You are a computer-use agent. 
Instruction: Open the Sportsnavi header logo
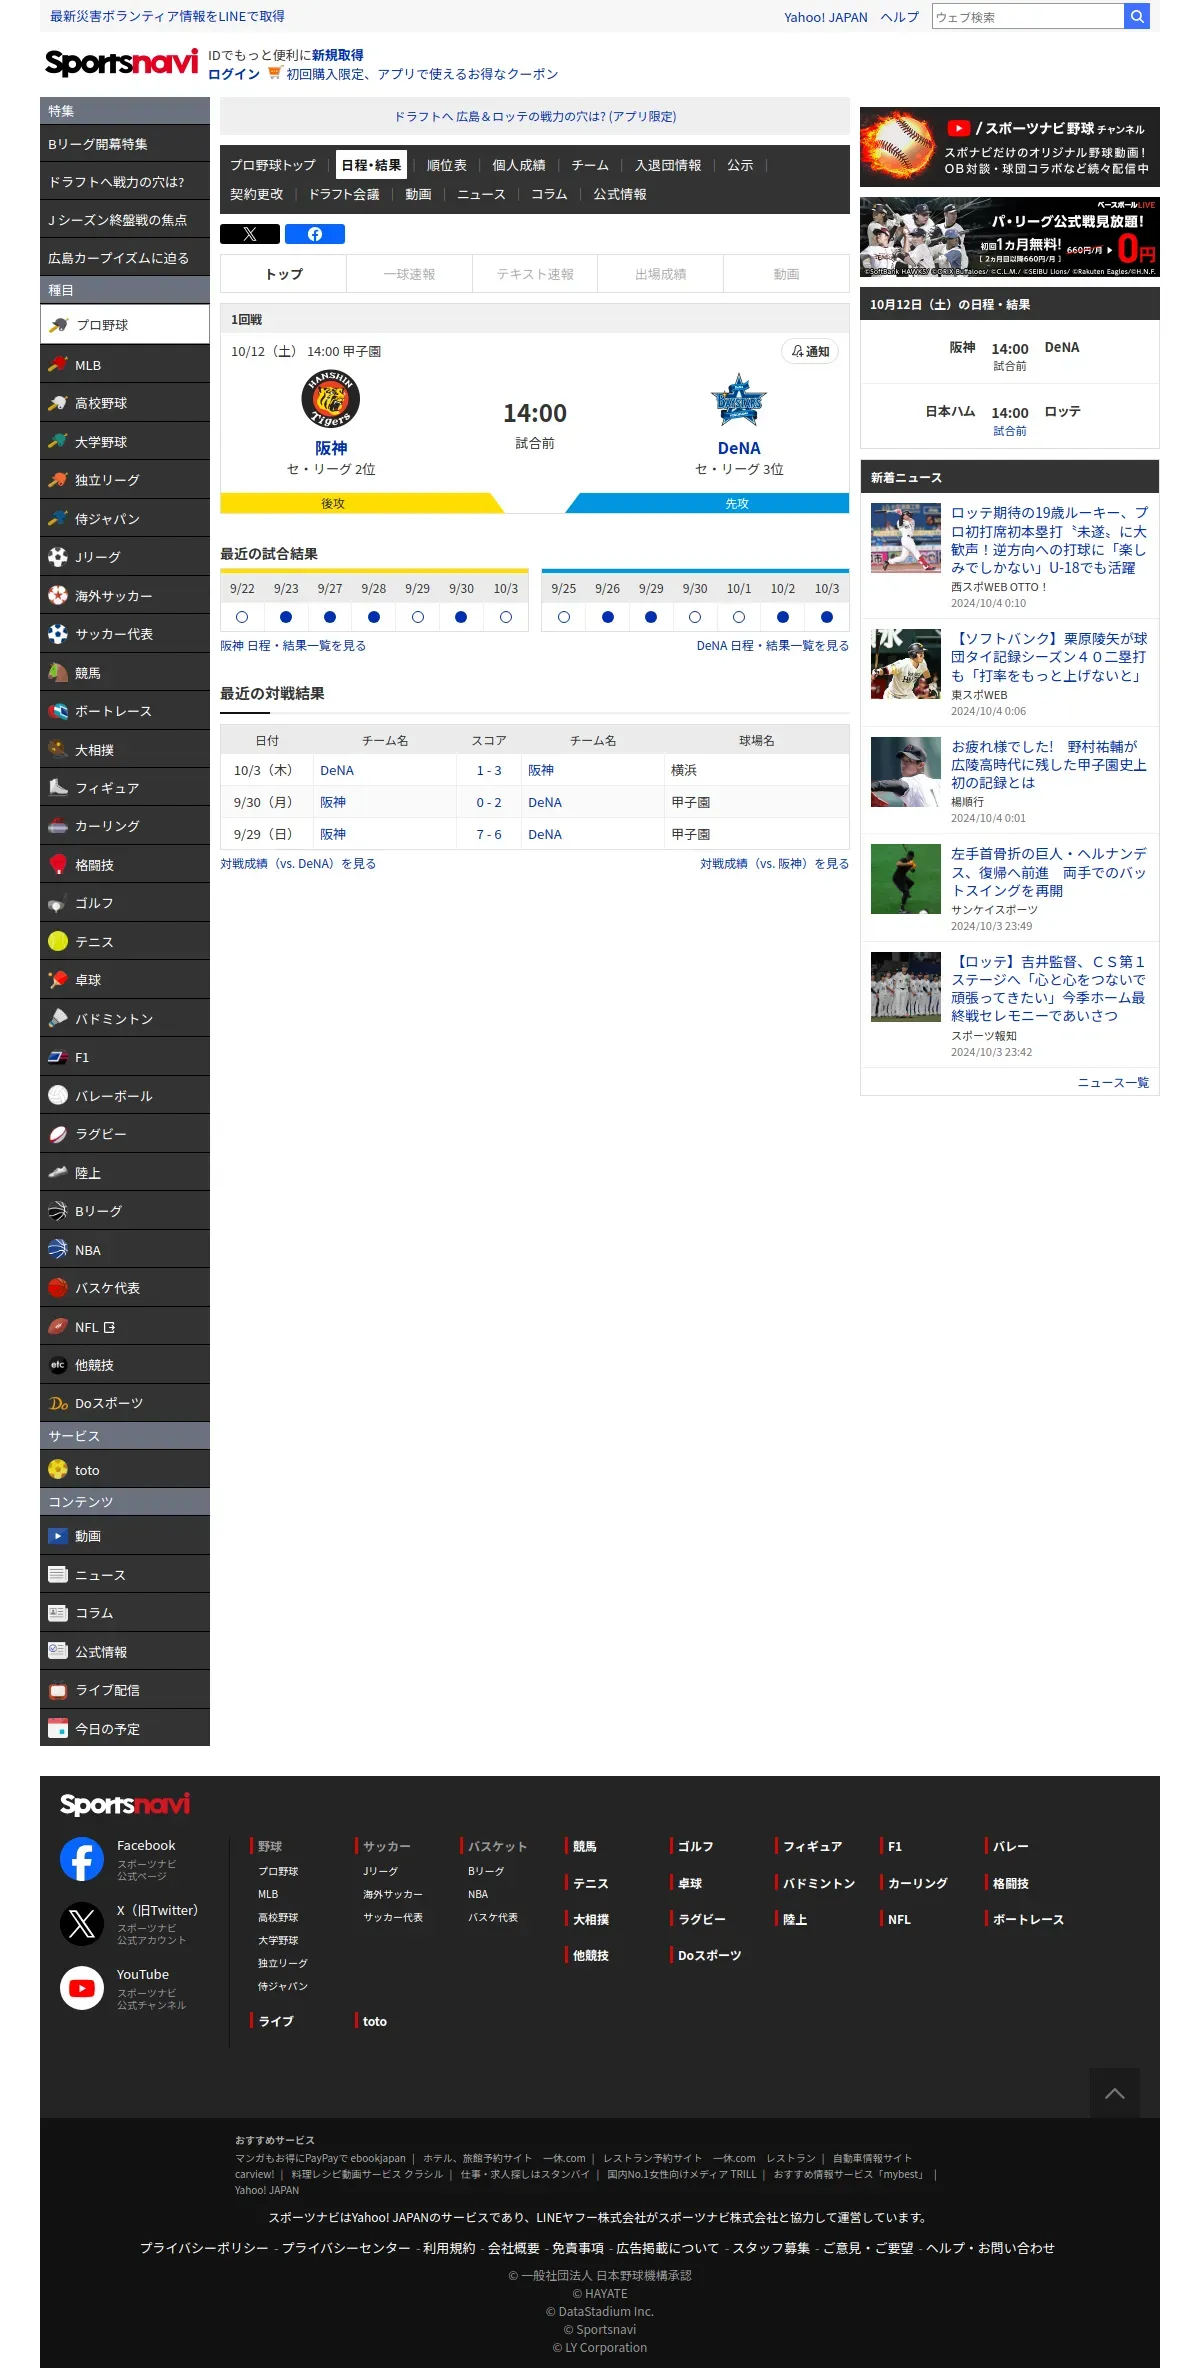122,63
